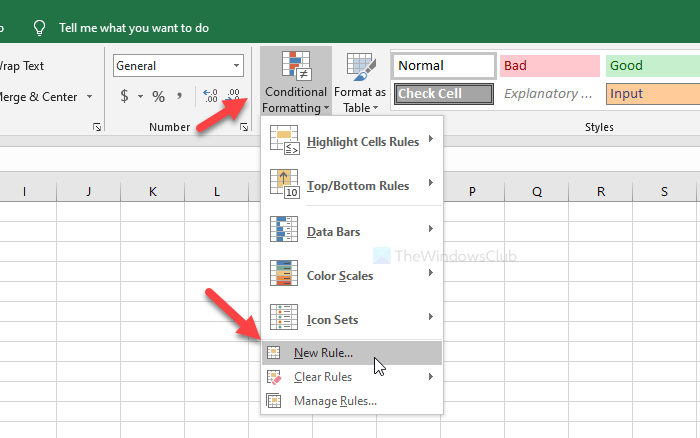Apply Percent Style to the cells
This screenshot has width=700, height=438.
[x=158, y=96]
